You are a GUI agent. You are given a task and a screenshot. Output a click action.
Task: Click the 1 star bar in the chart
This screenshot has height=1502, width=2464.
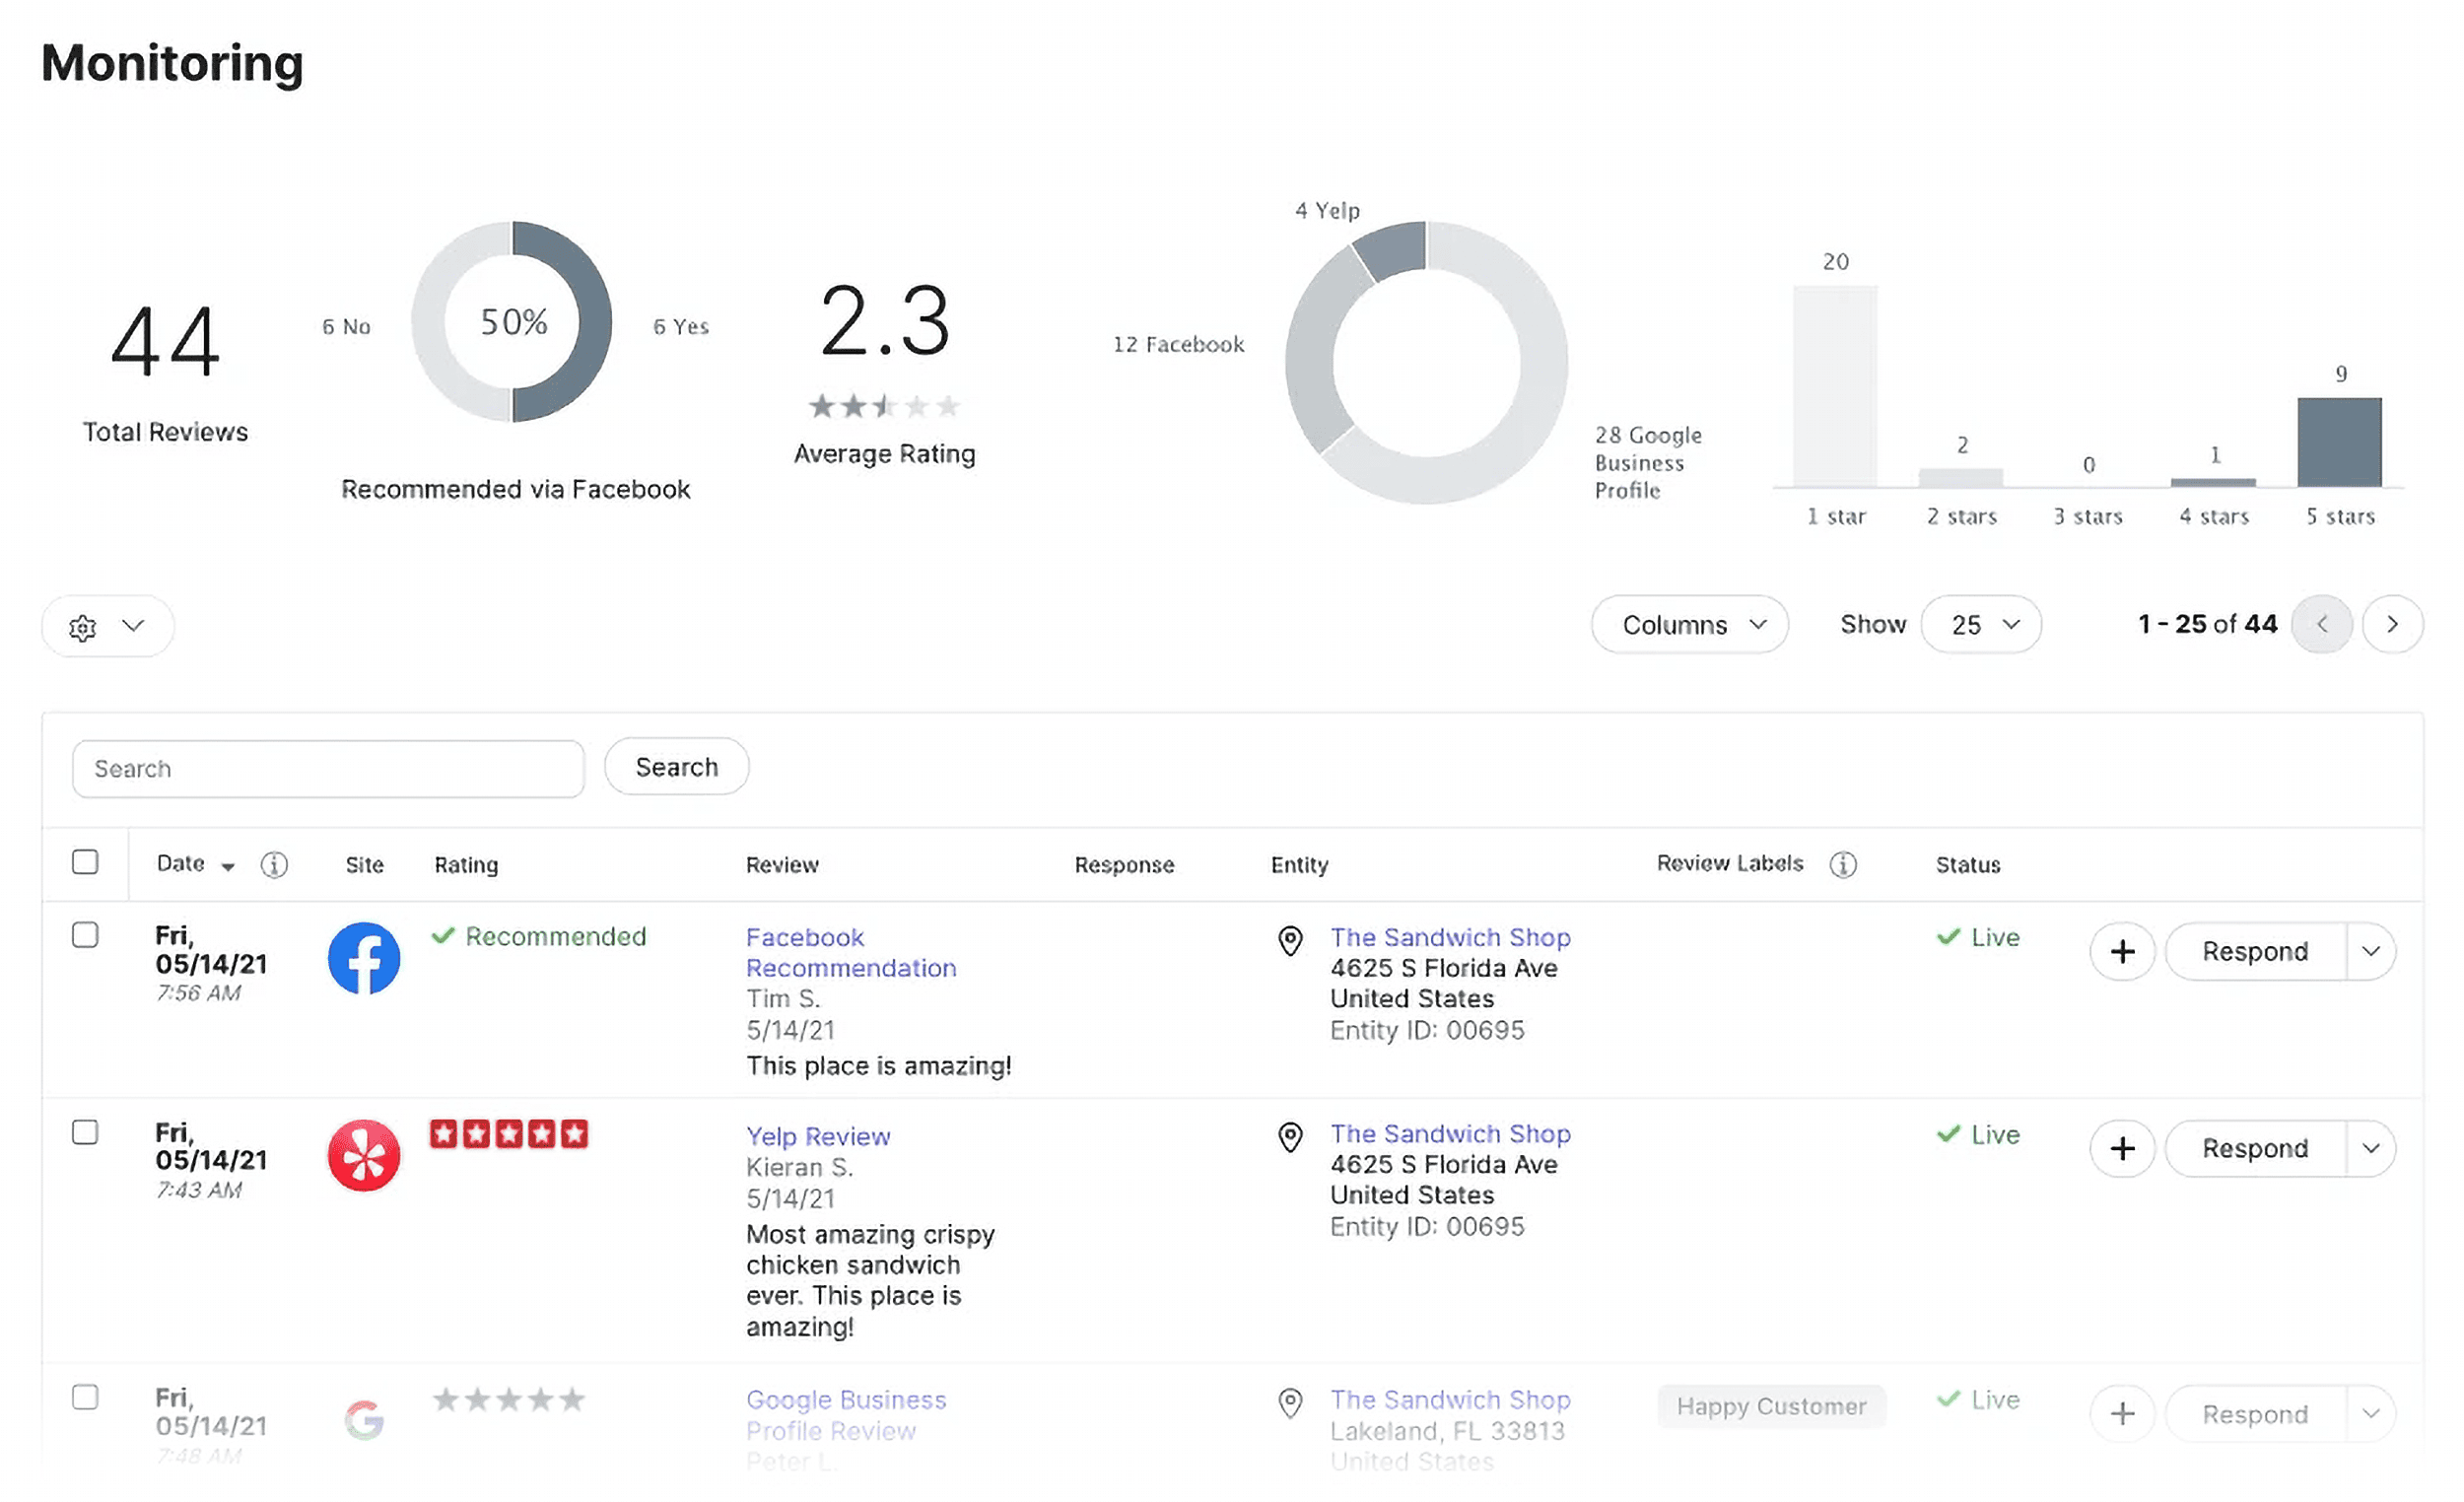pyautogui.click(x=1835, y=387)
